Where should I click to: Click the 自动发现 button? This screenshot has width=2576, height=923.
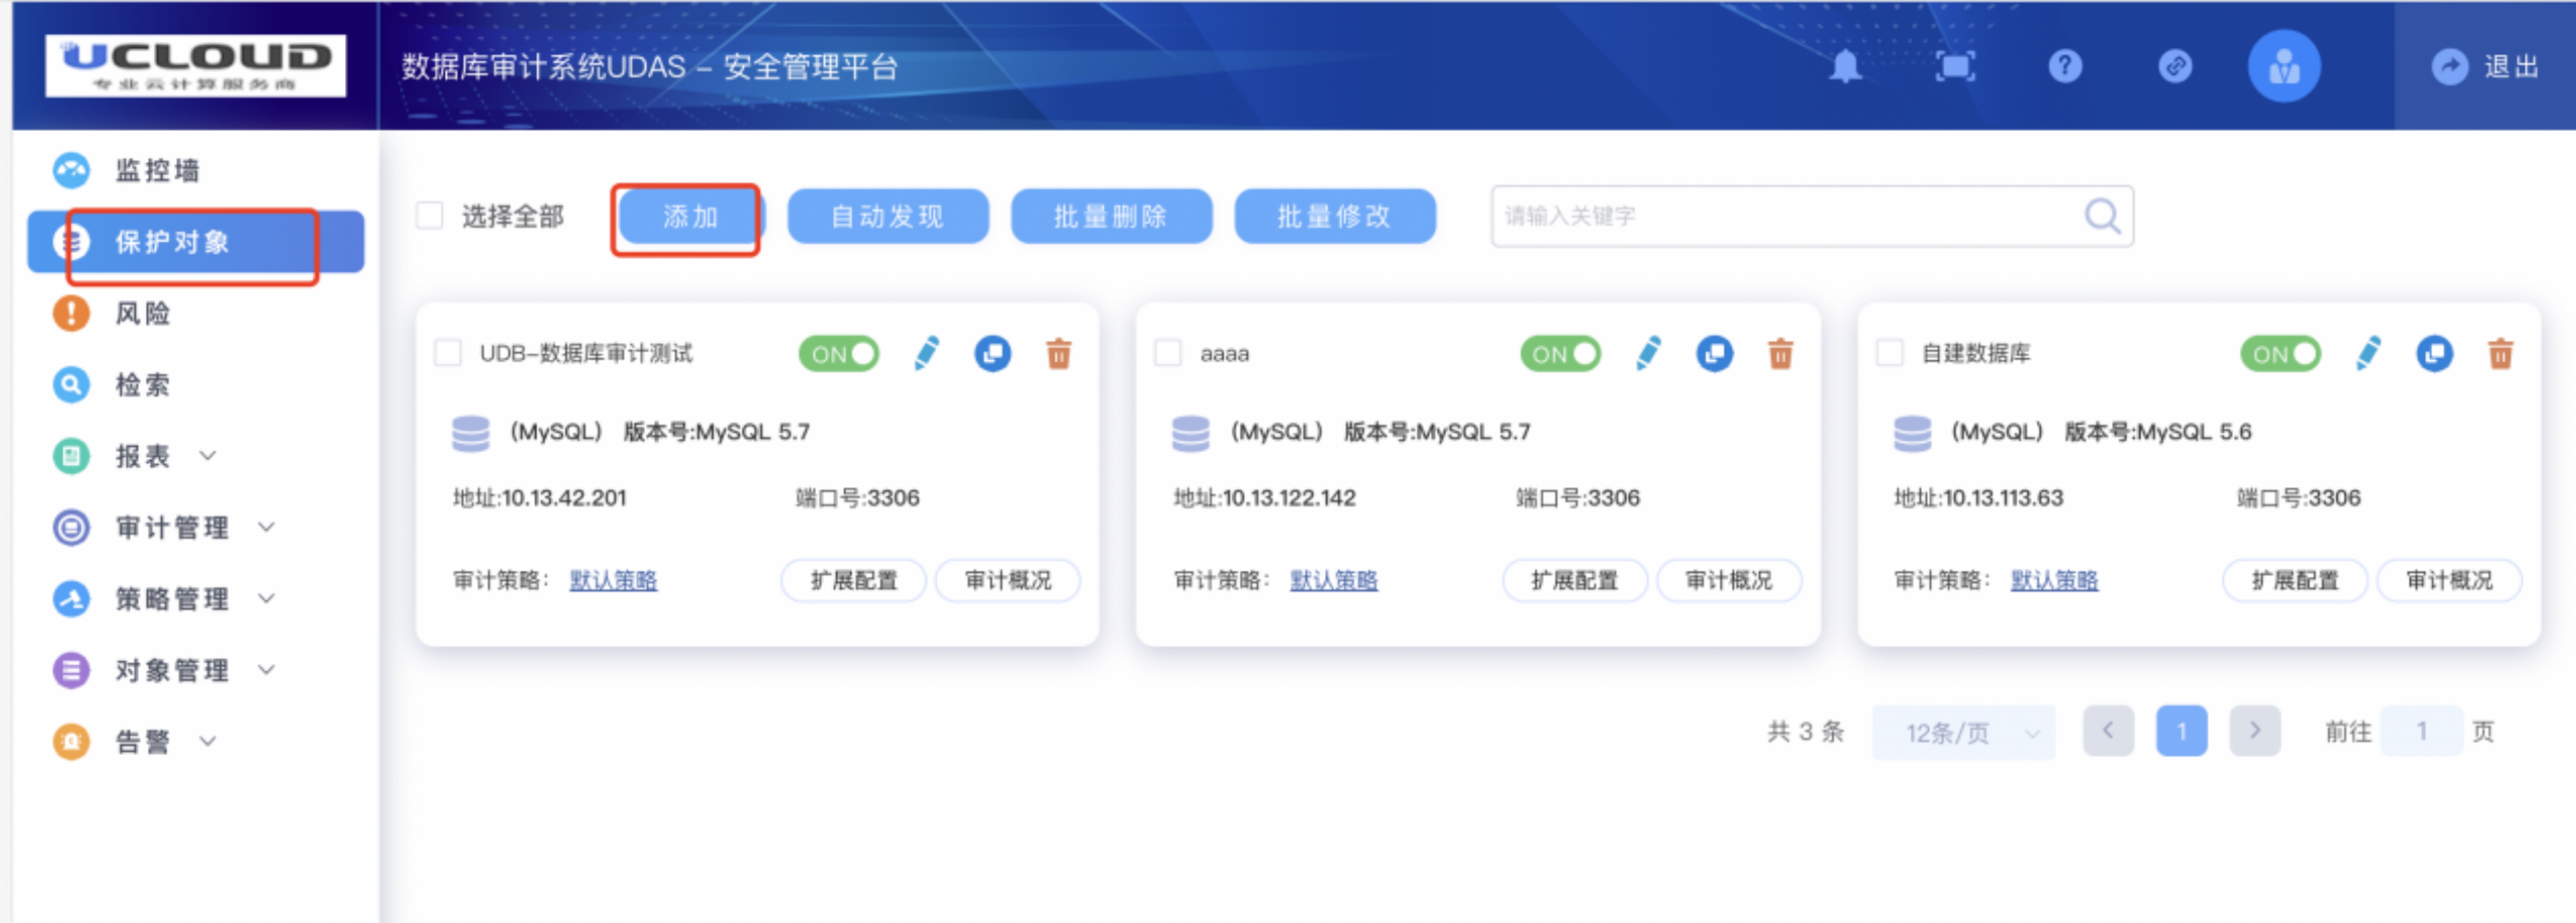click(888, 216)
